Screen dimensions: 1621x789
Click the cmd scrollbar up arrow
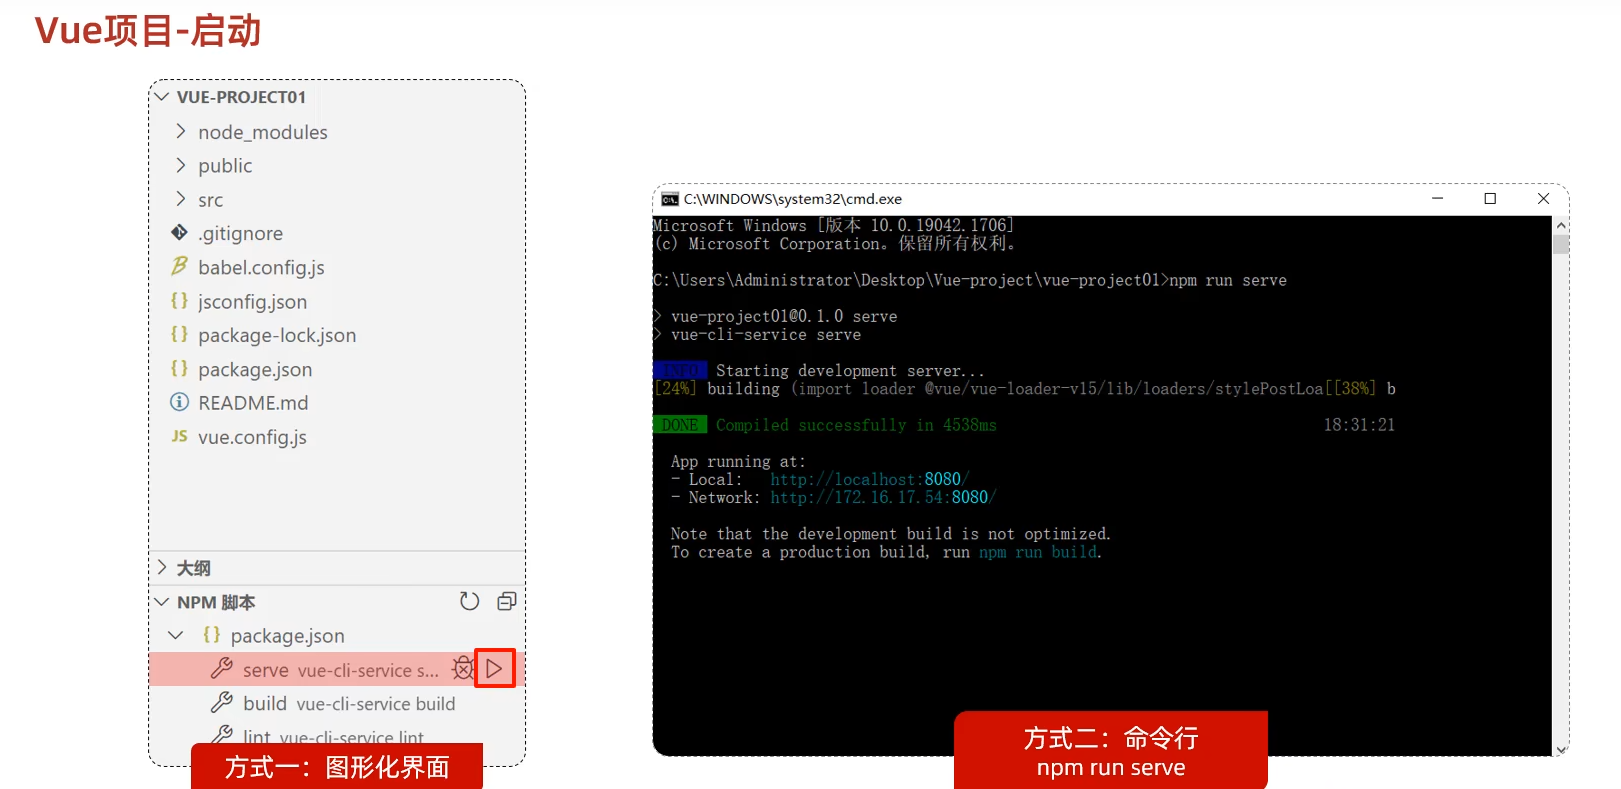pos(1561,226)
